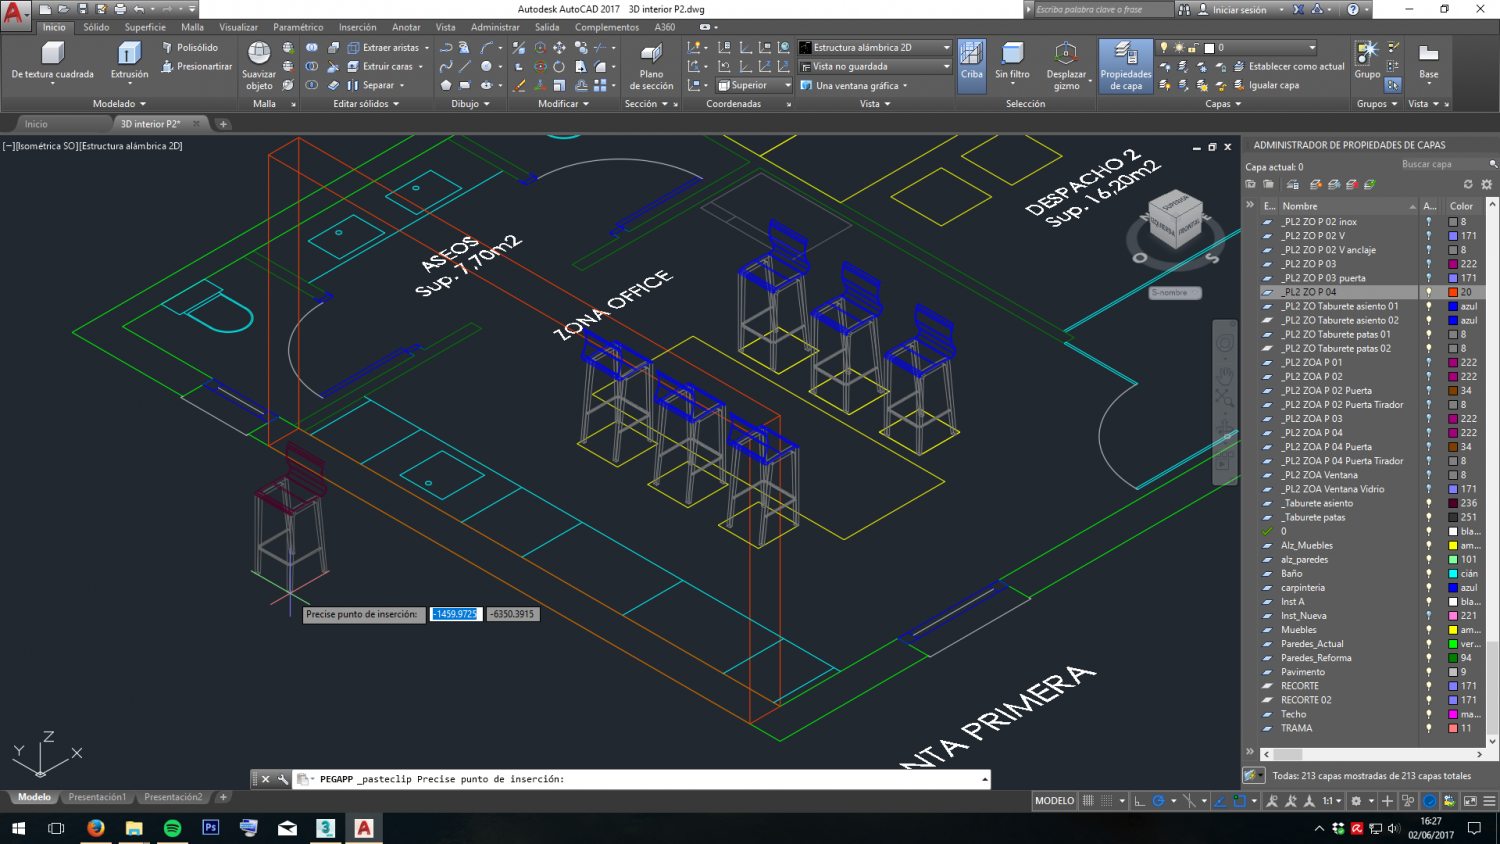Click the MODELO status bar button
The width and height of the screenshot is (1500, 844).
coord(1054,801)
